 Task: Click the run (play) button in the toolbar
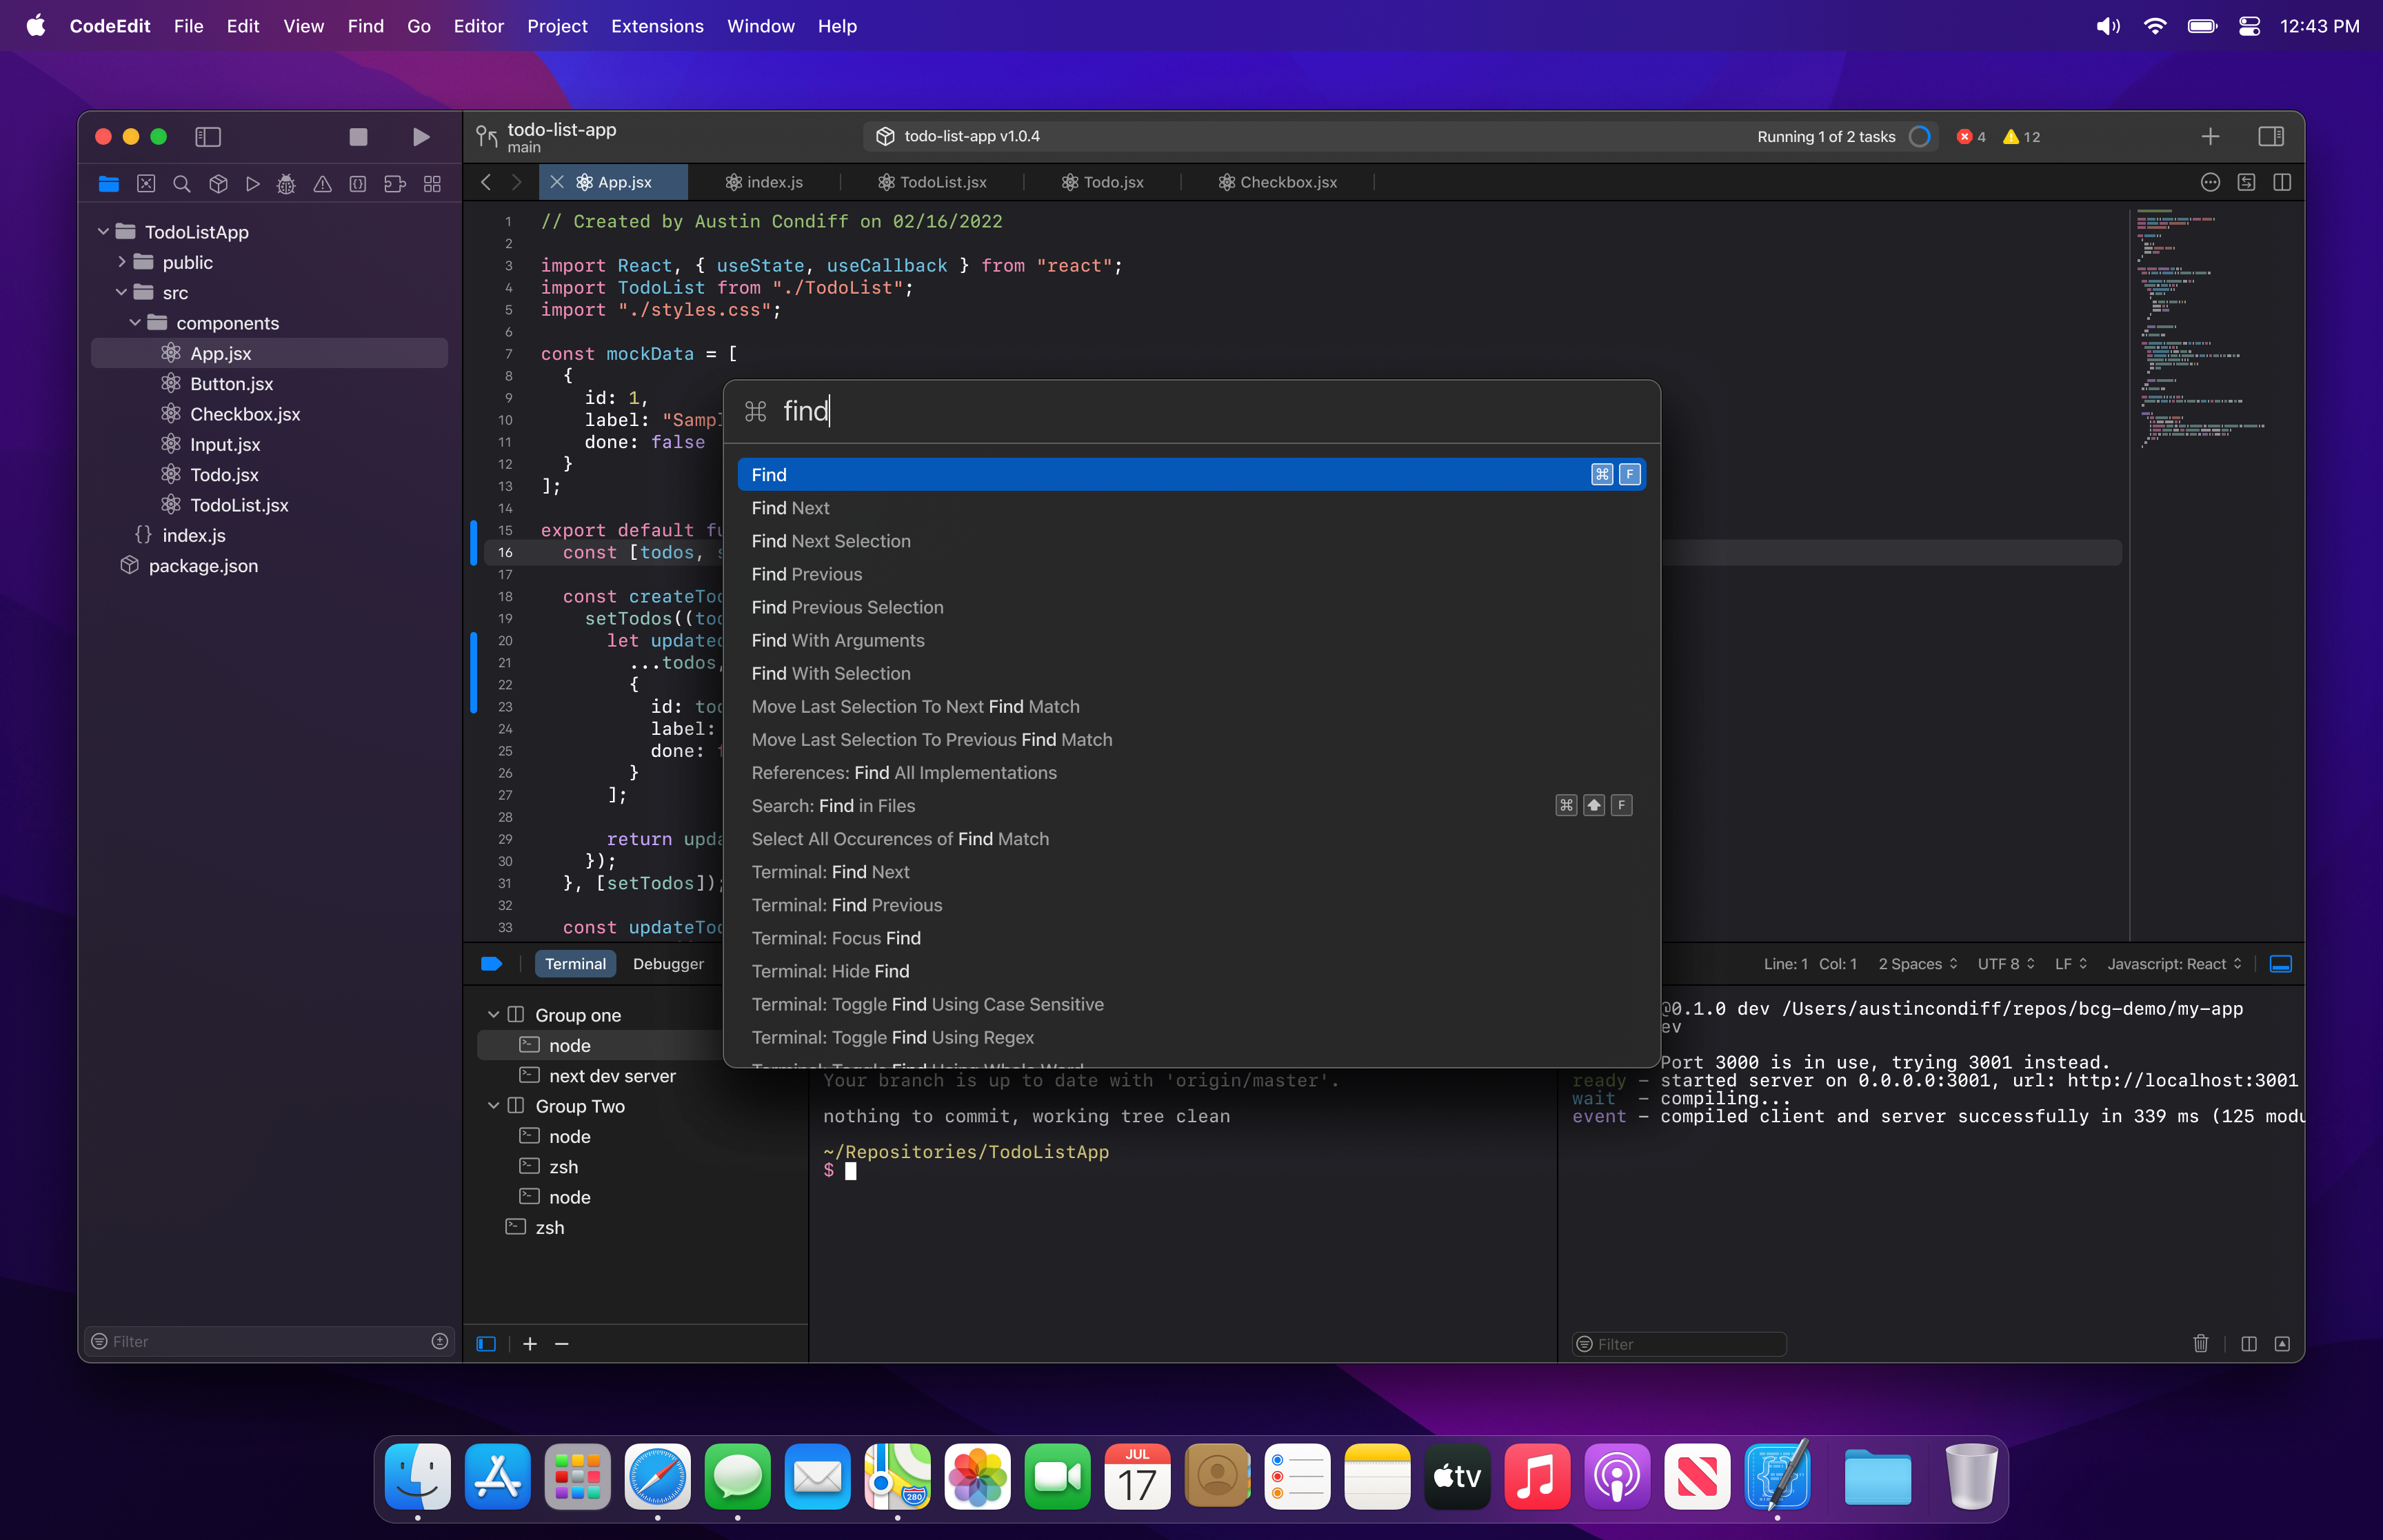420,137
